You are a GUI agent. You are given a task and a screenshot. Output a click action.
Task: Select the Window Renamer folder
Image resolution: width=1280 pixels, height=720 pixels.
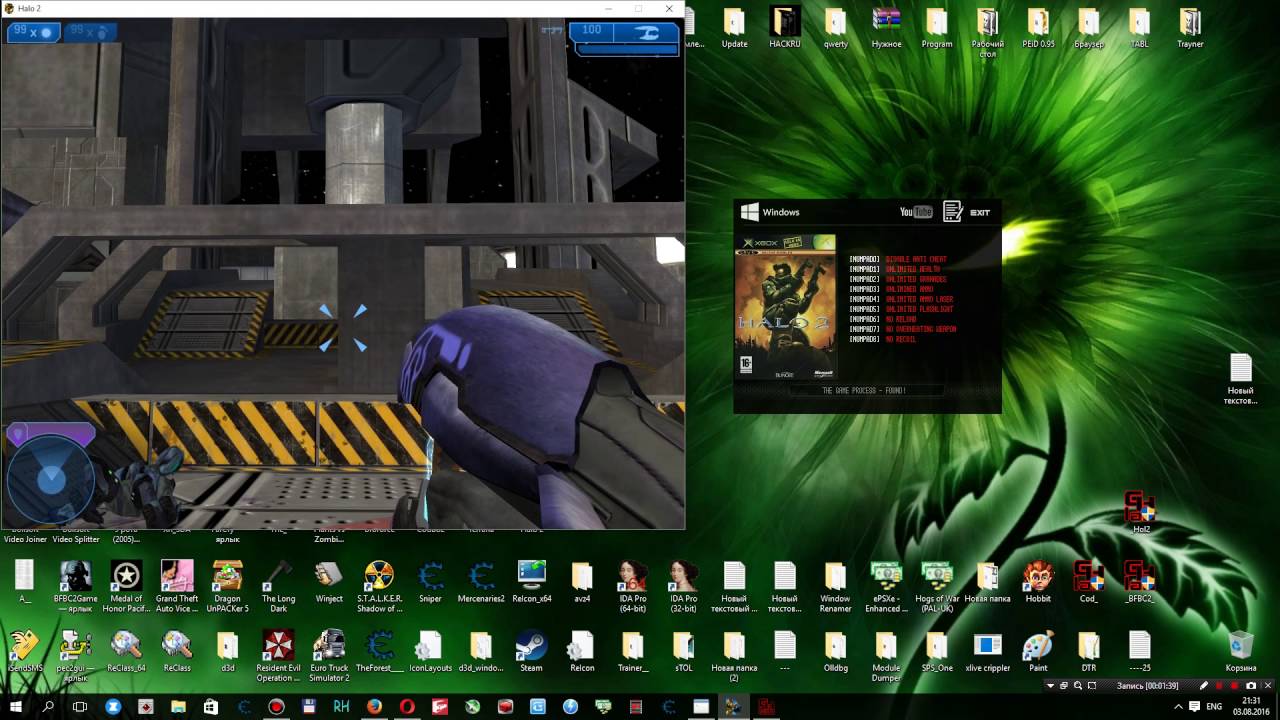coord(835,586)
